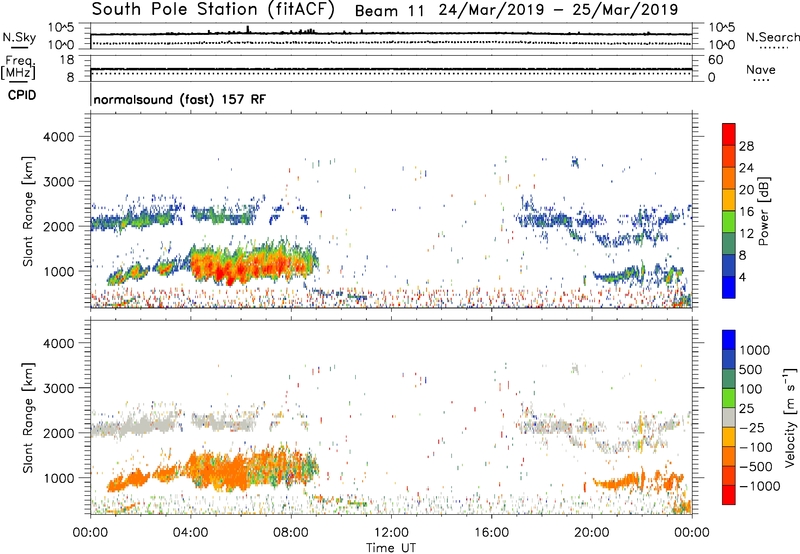Click the red segment of Power color bar
This screenshot has height=554, width=800.
pos(729,135)
